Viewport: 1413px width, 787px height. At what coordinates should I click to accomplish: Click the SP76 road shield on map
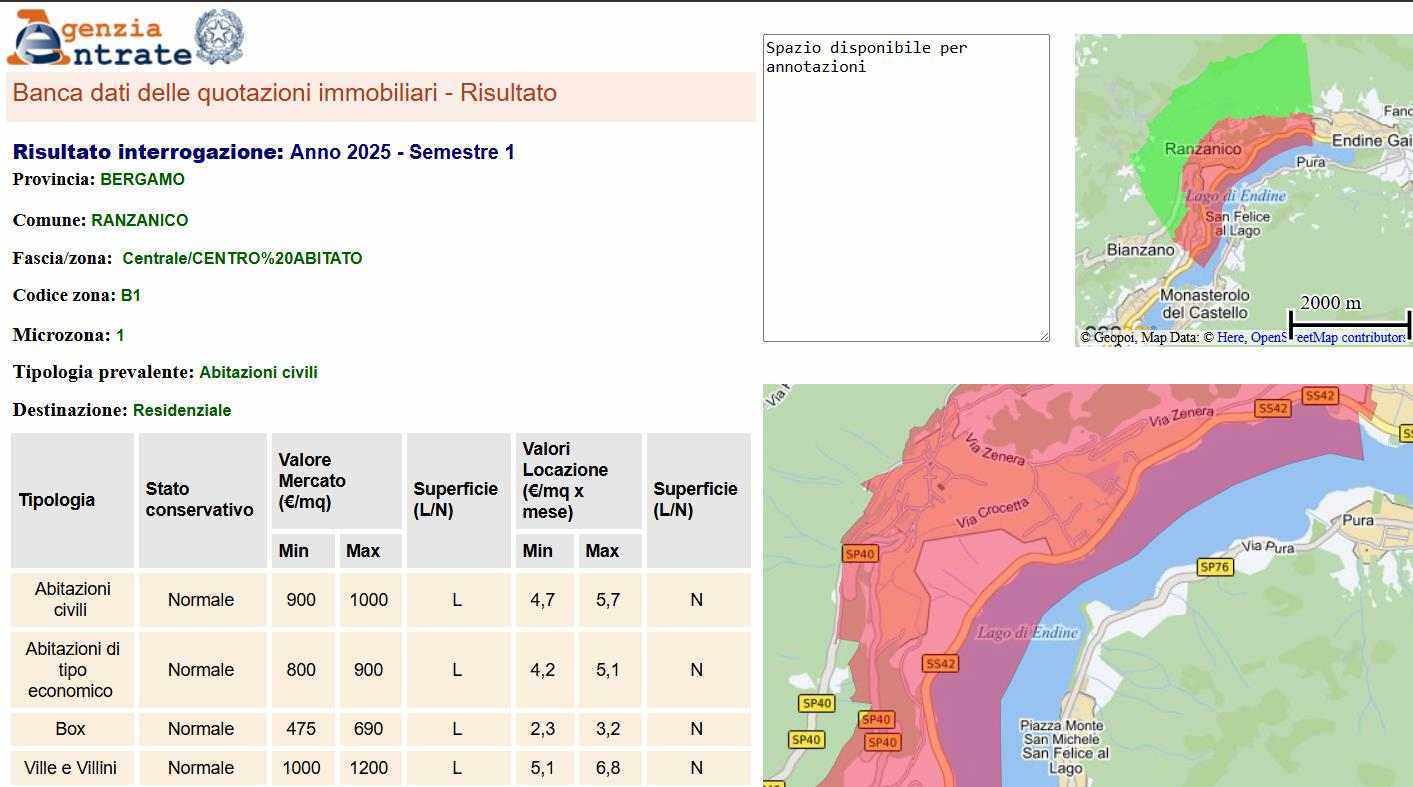tap(1214, 567)
